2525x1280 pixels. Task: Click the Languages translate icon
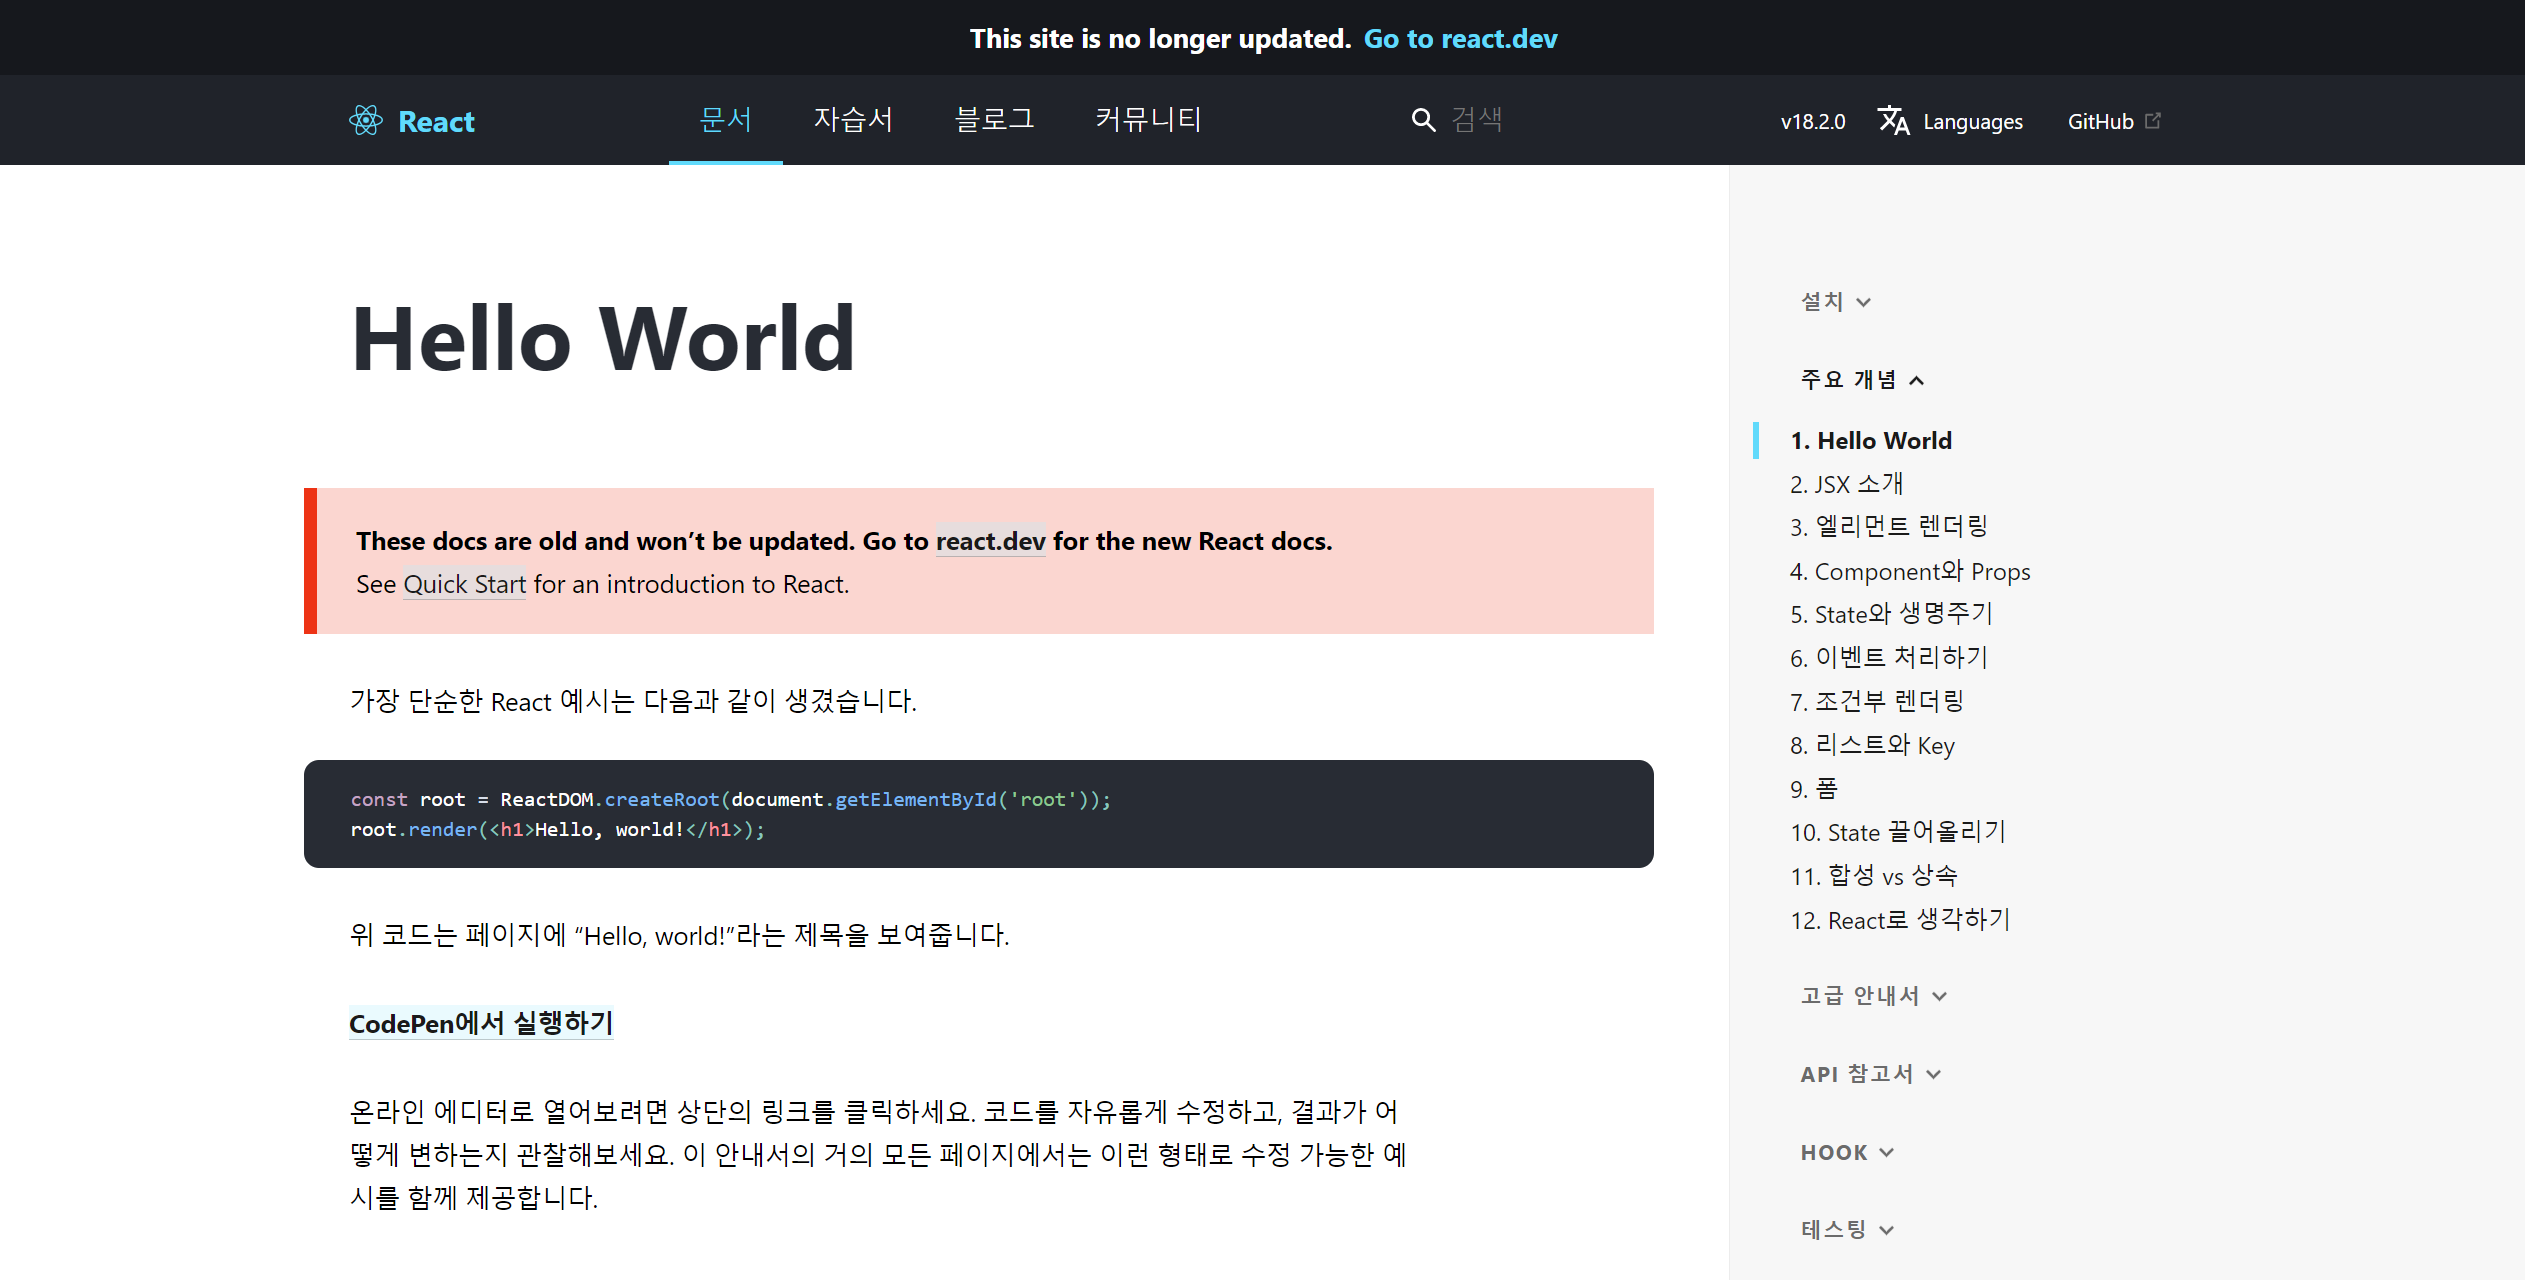[x=1893, y=121]
